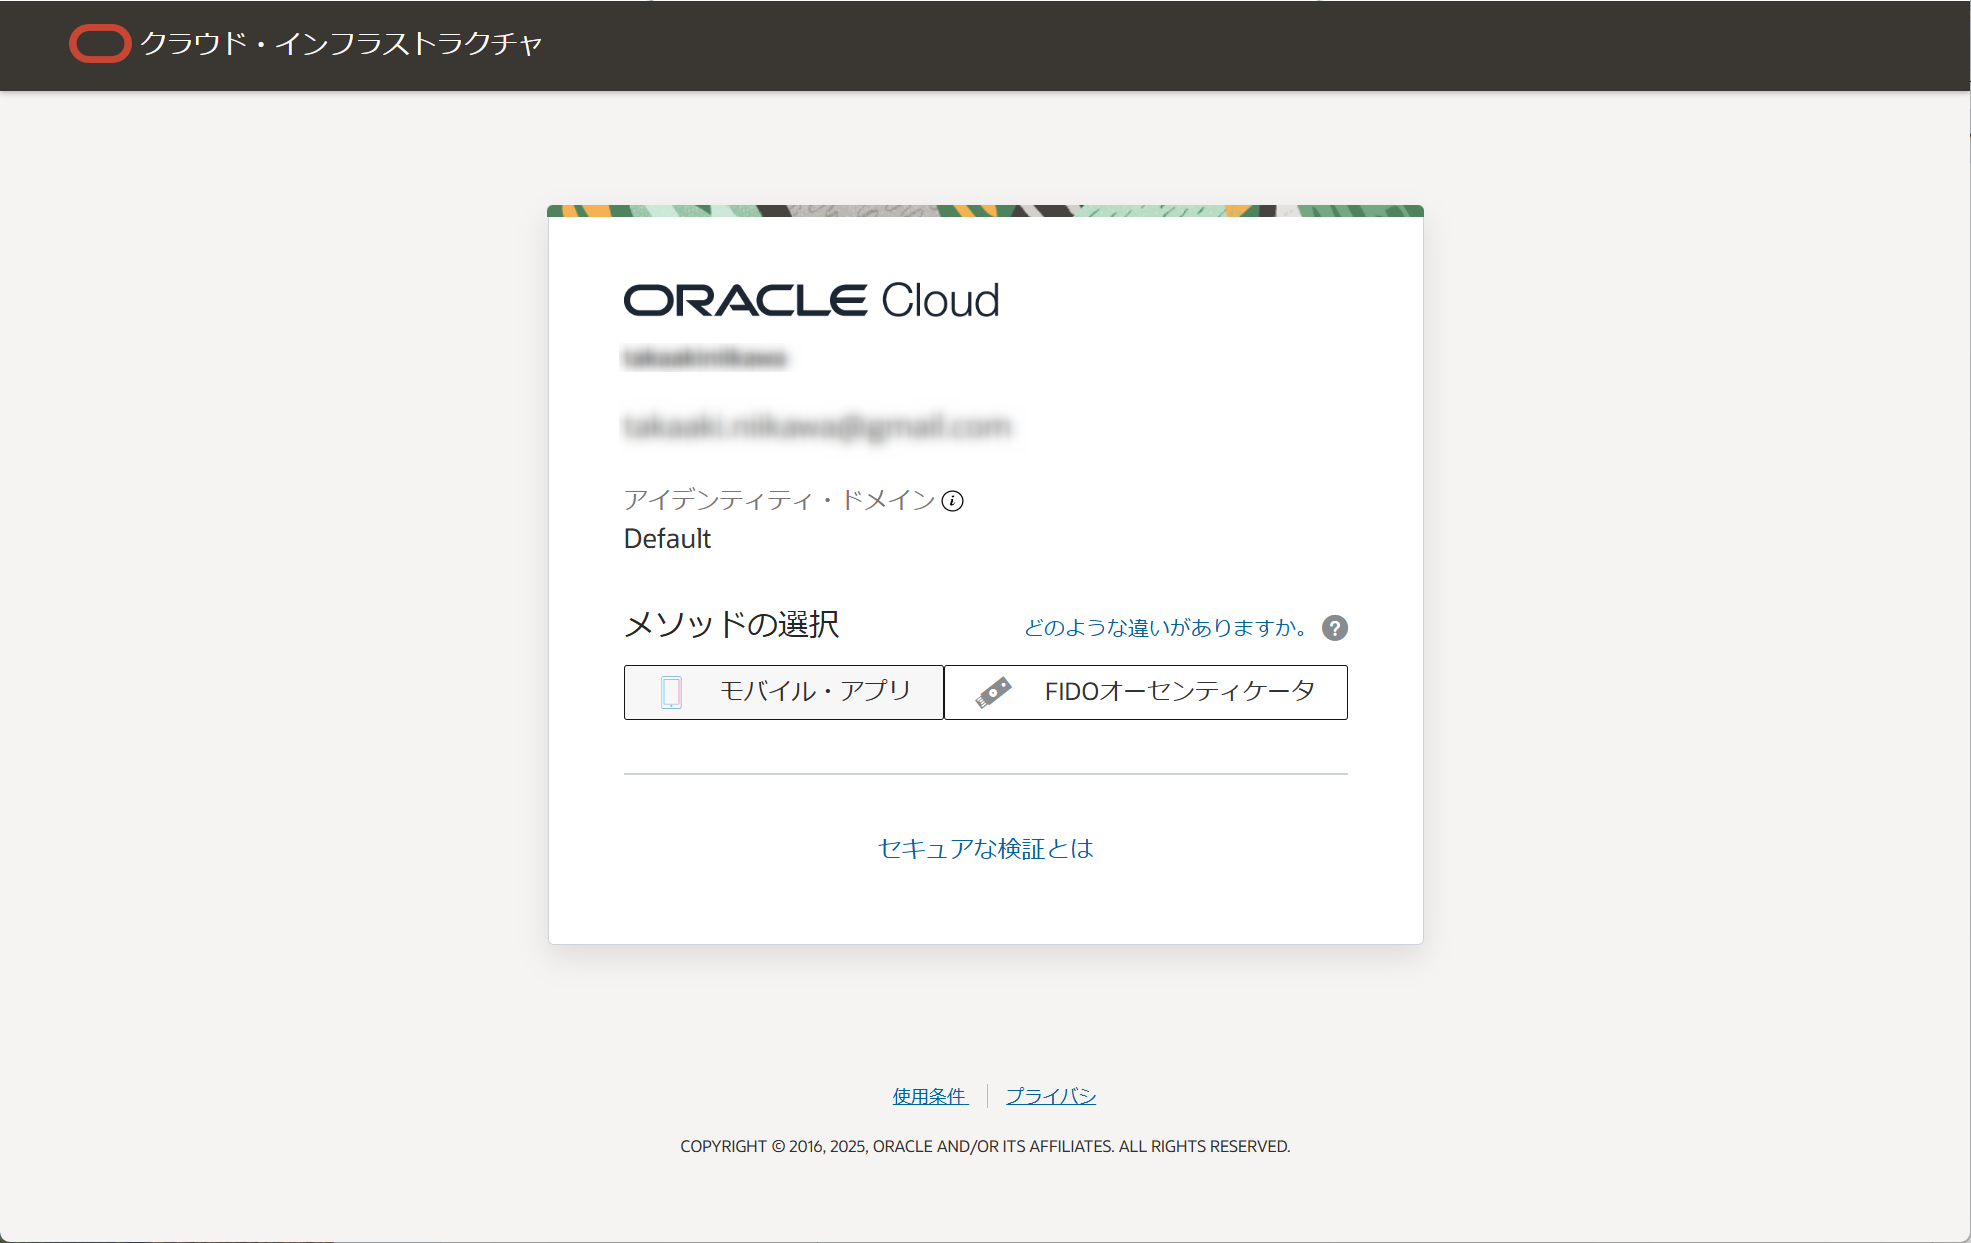Click the FIDO security key icon
The image size is (1971, 1243).
pyautogui.click(x=993, y=692)
